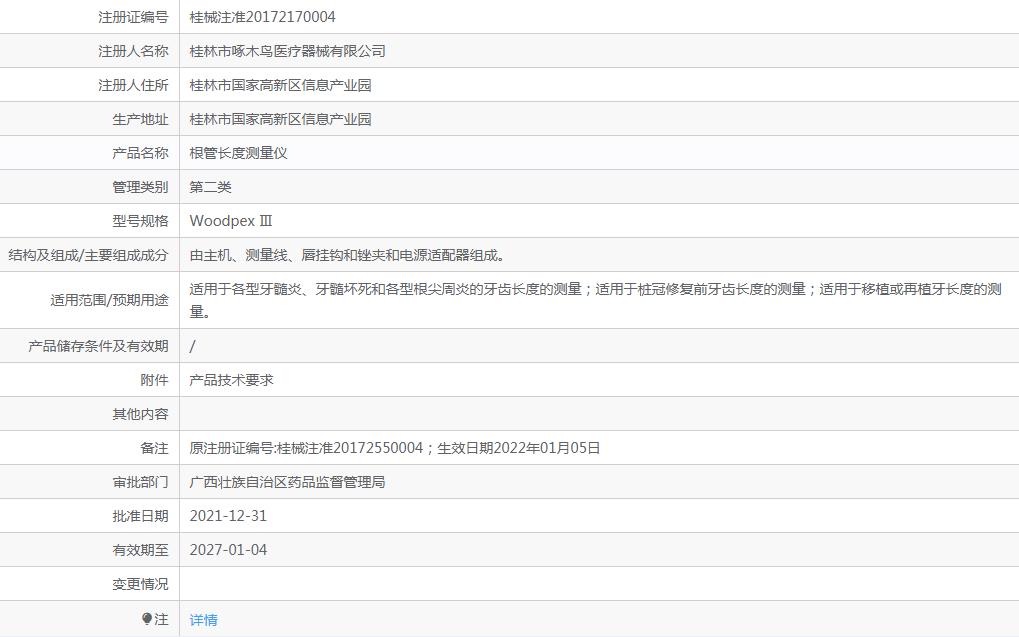Select model specification Woodpex III
The width and height of the screenshot is (1019, 637).
230,221
